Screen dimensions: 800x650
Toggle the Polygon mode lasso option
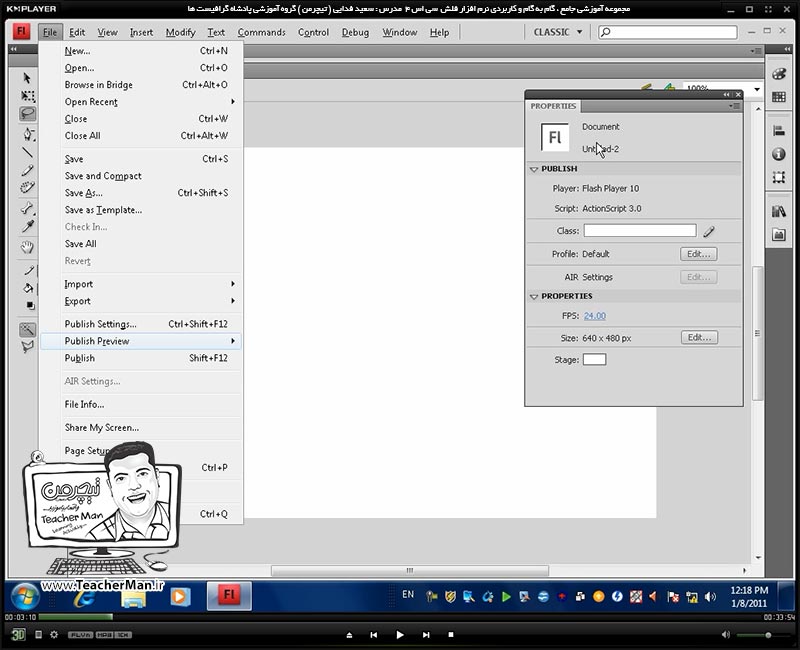pyautogui.click(x=28, y=347)
